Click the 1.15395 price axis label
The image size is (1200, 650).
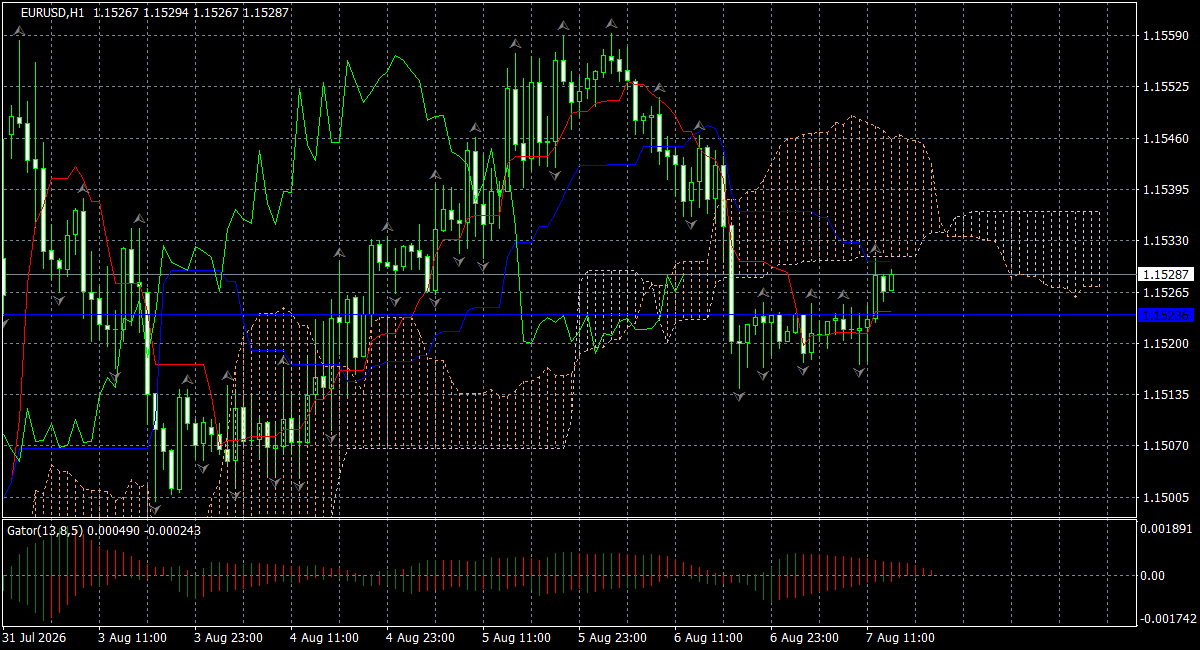[1164, 190]
